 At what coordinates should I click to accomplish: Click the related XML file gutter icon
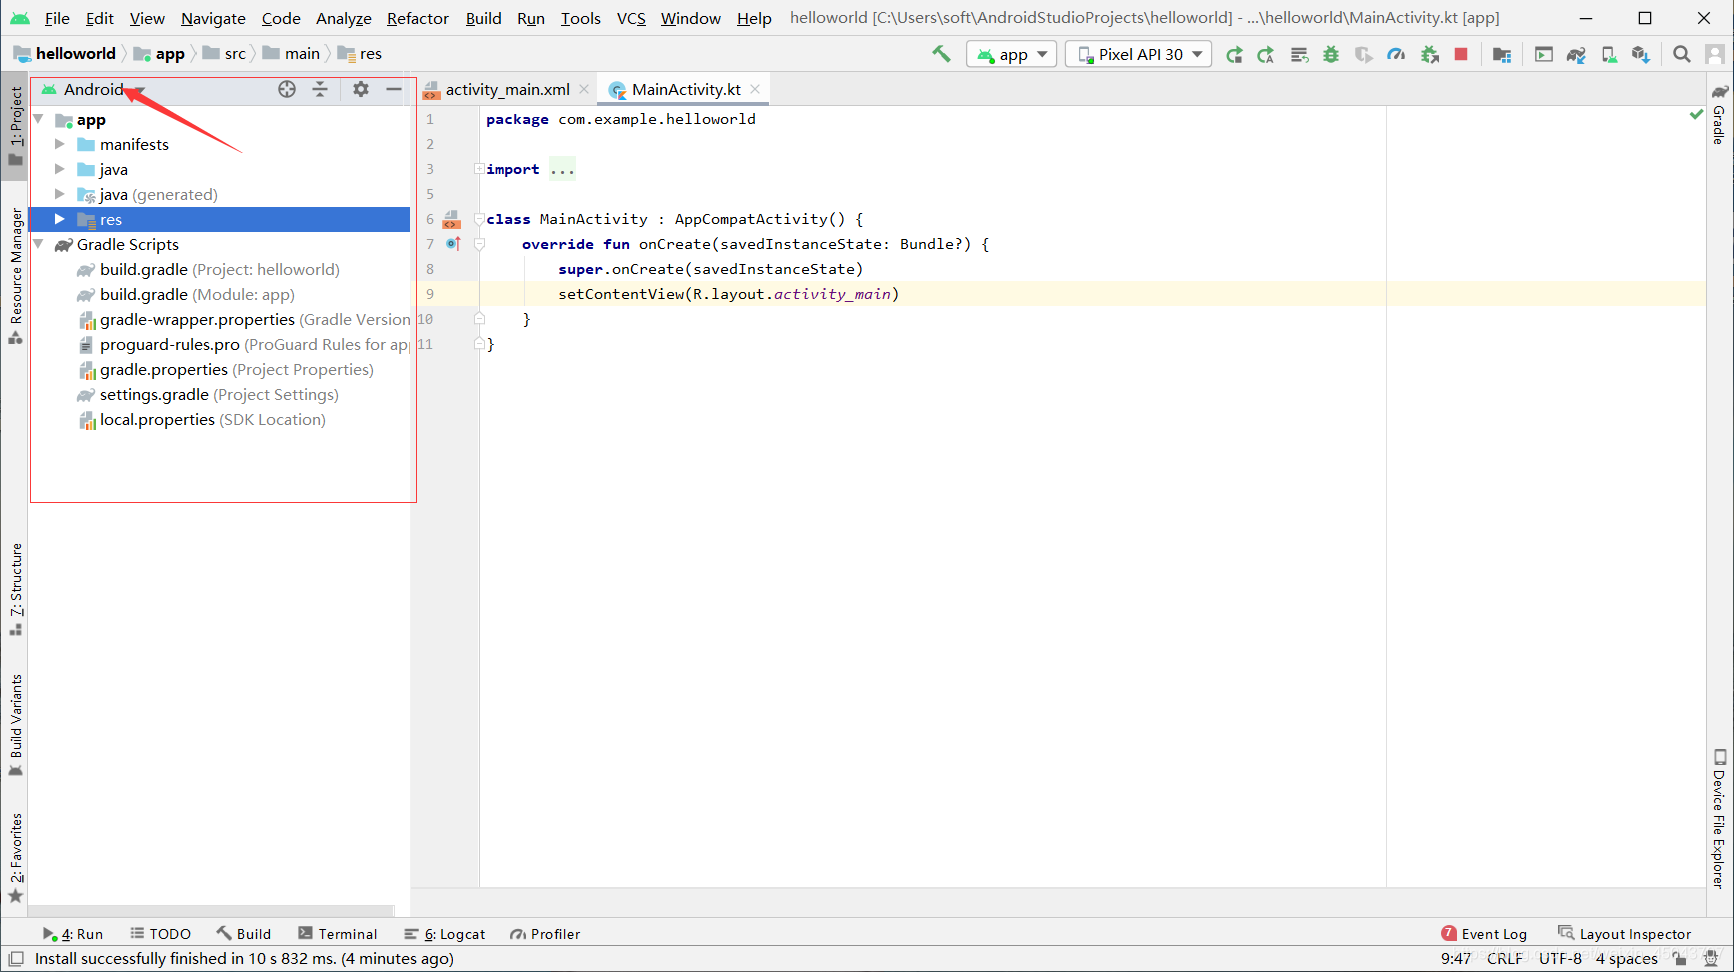click(x=451, y=220)
